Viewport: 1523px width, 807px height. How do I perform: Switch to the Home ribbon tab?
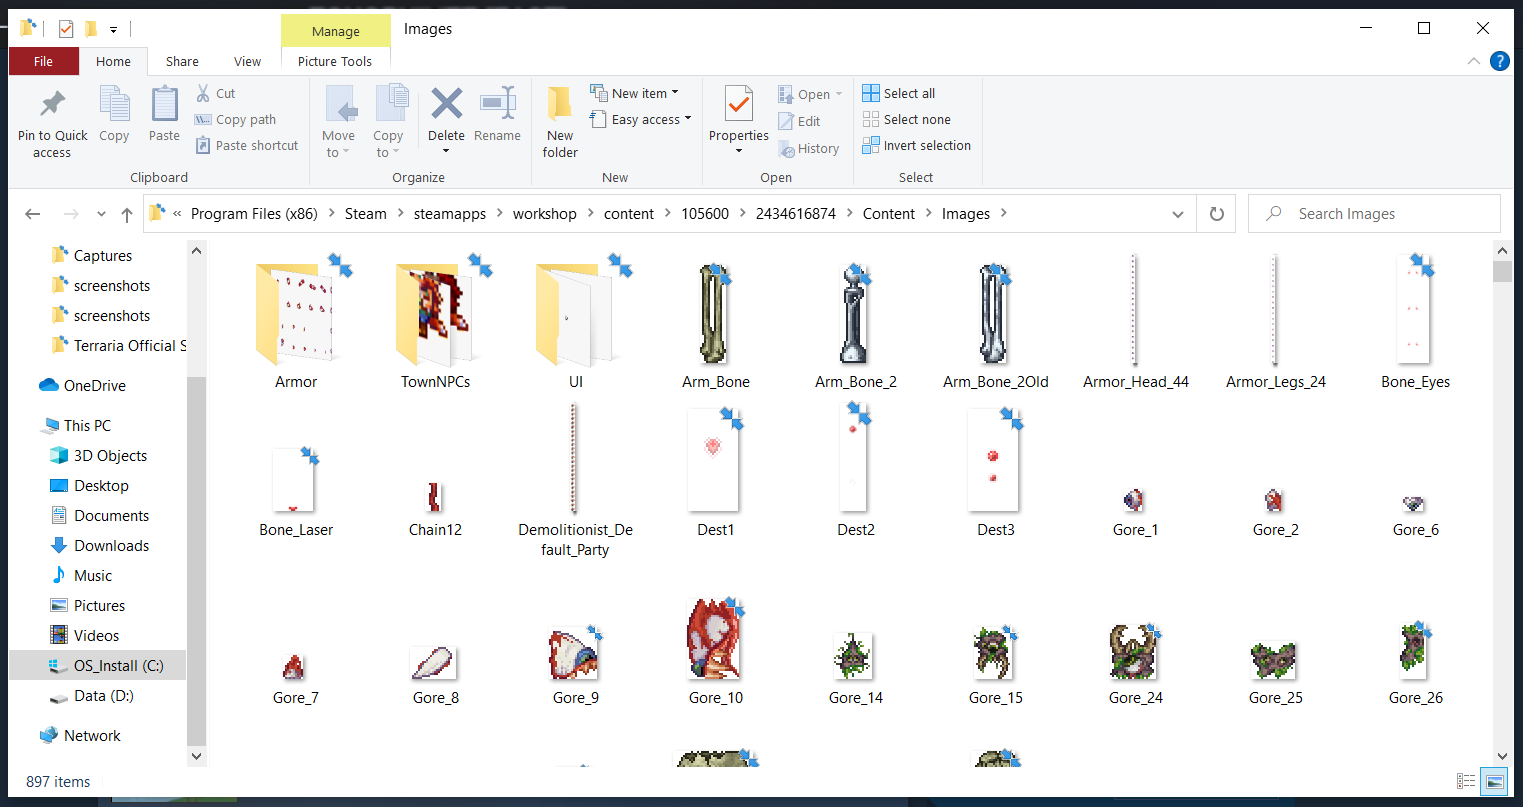113,61
